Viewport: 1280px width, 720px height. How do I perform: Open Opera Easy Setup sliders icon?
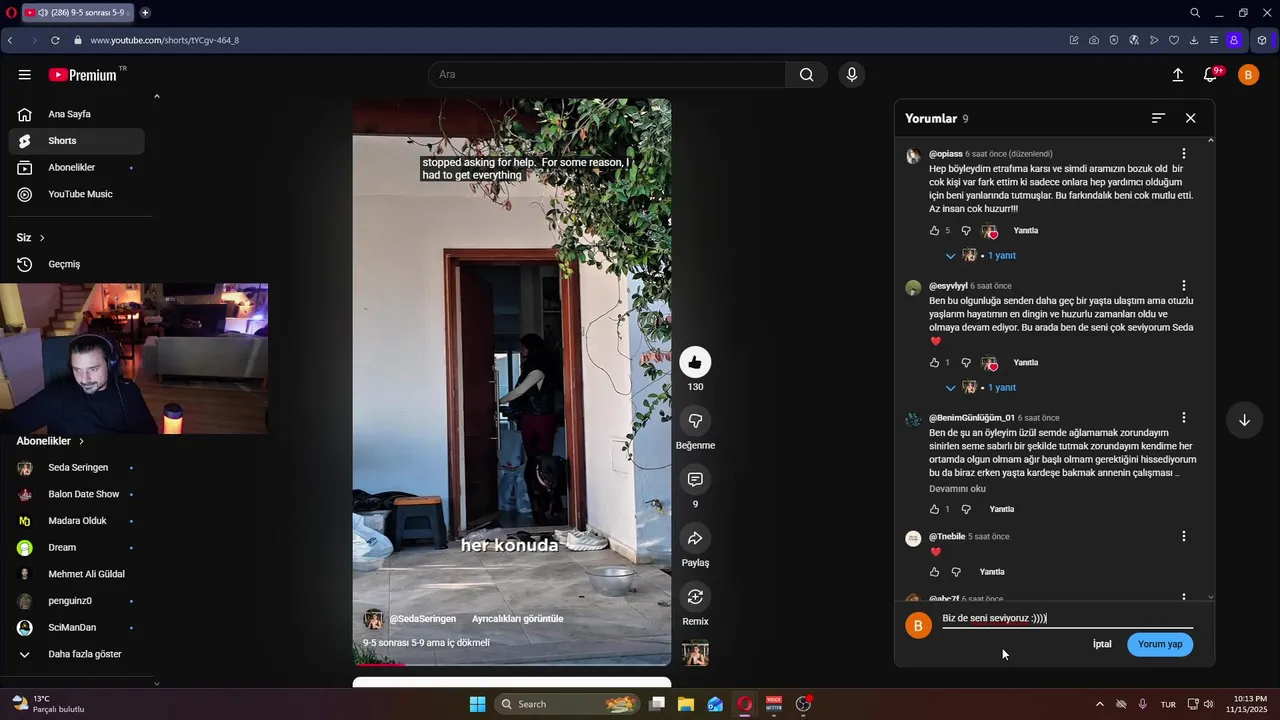(x=1214, y=40)
